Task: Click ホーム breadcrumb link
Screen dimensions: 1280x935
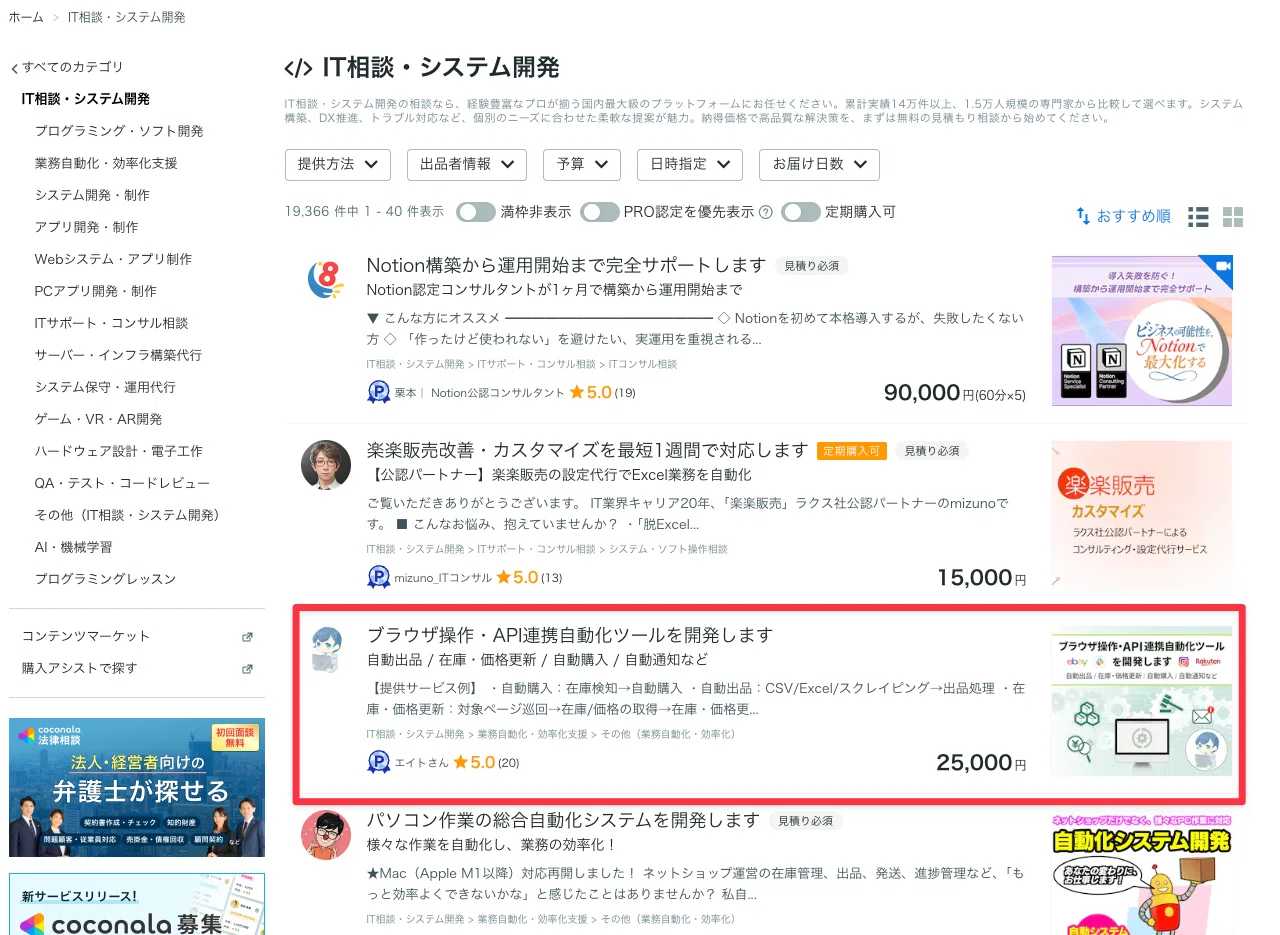Action: (26, 17)
